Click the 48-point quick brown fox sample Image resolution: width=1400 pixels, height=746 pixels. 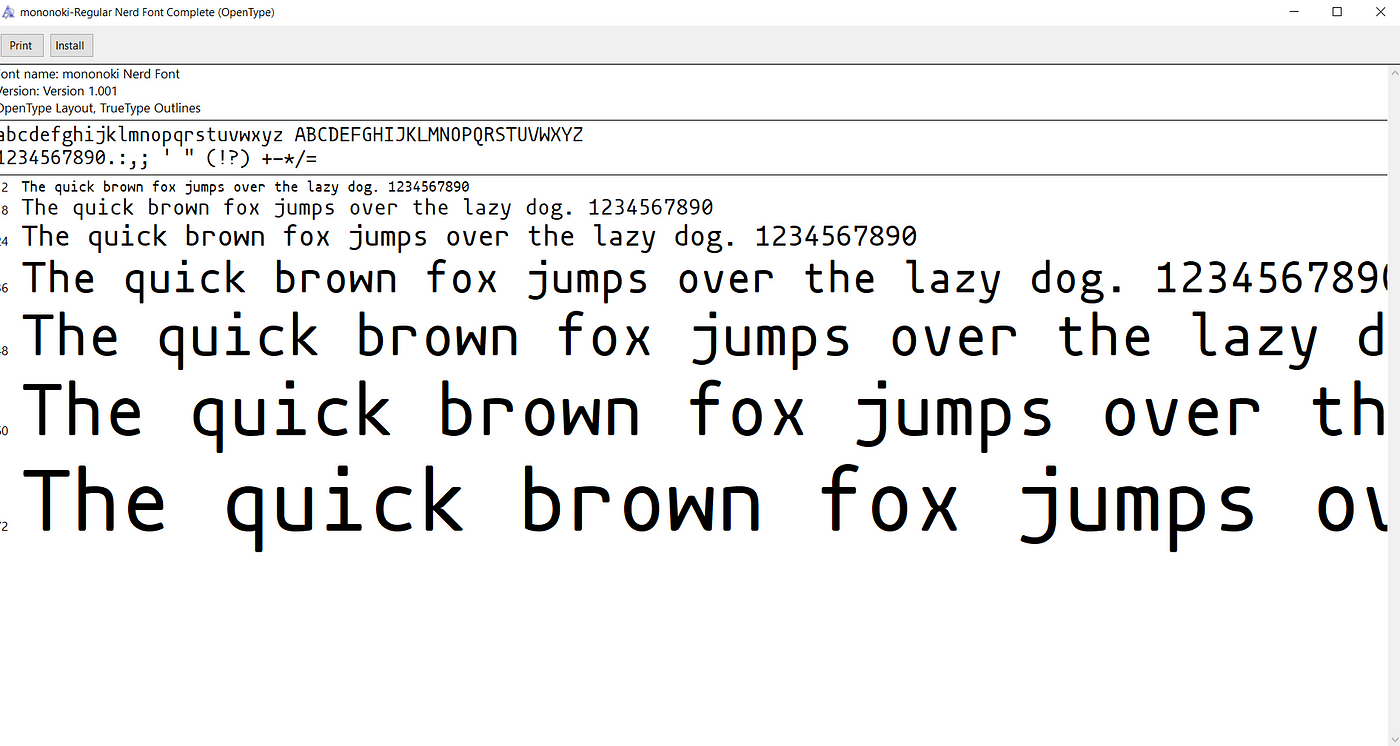click(x=704, y=338)
